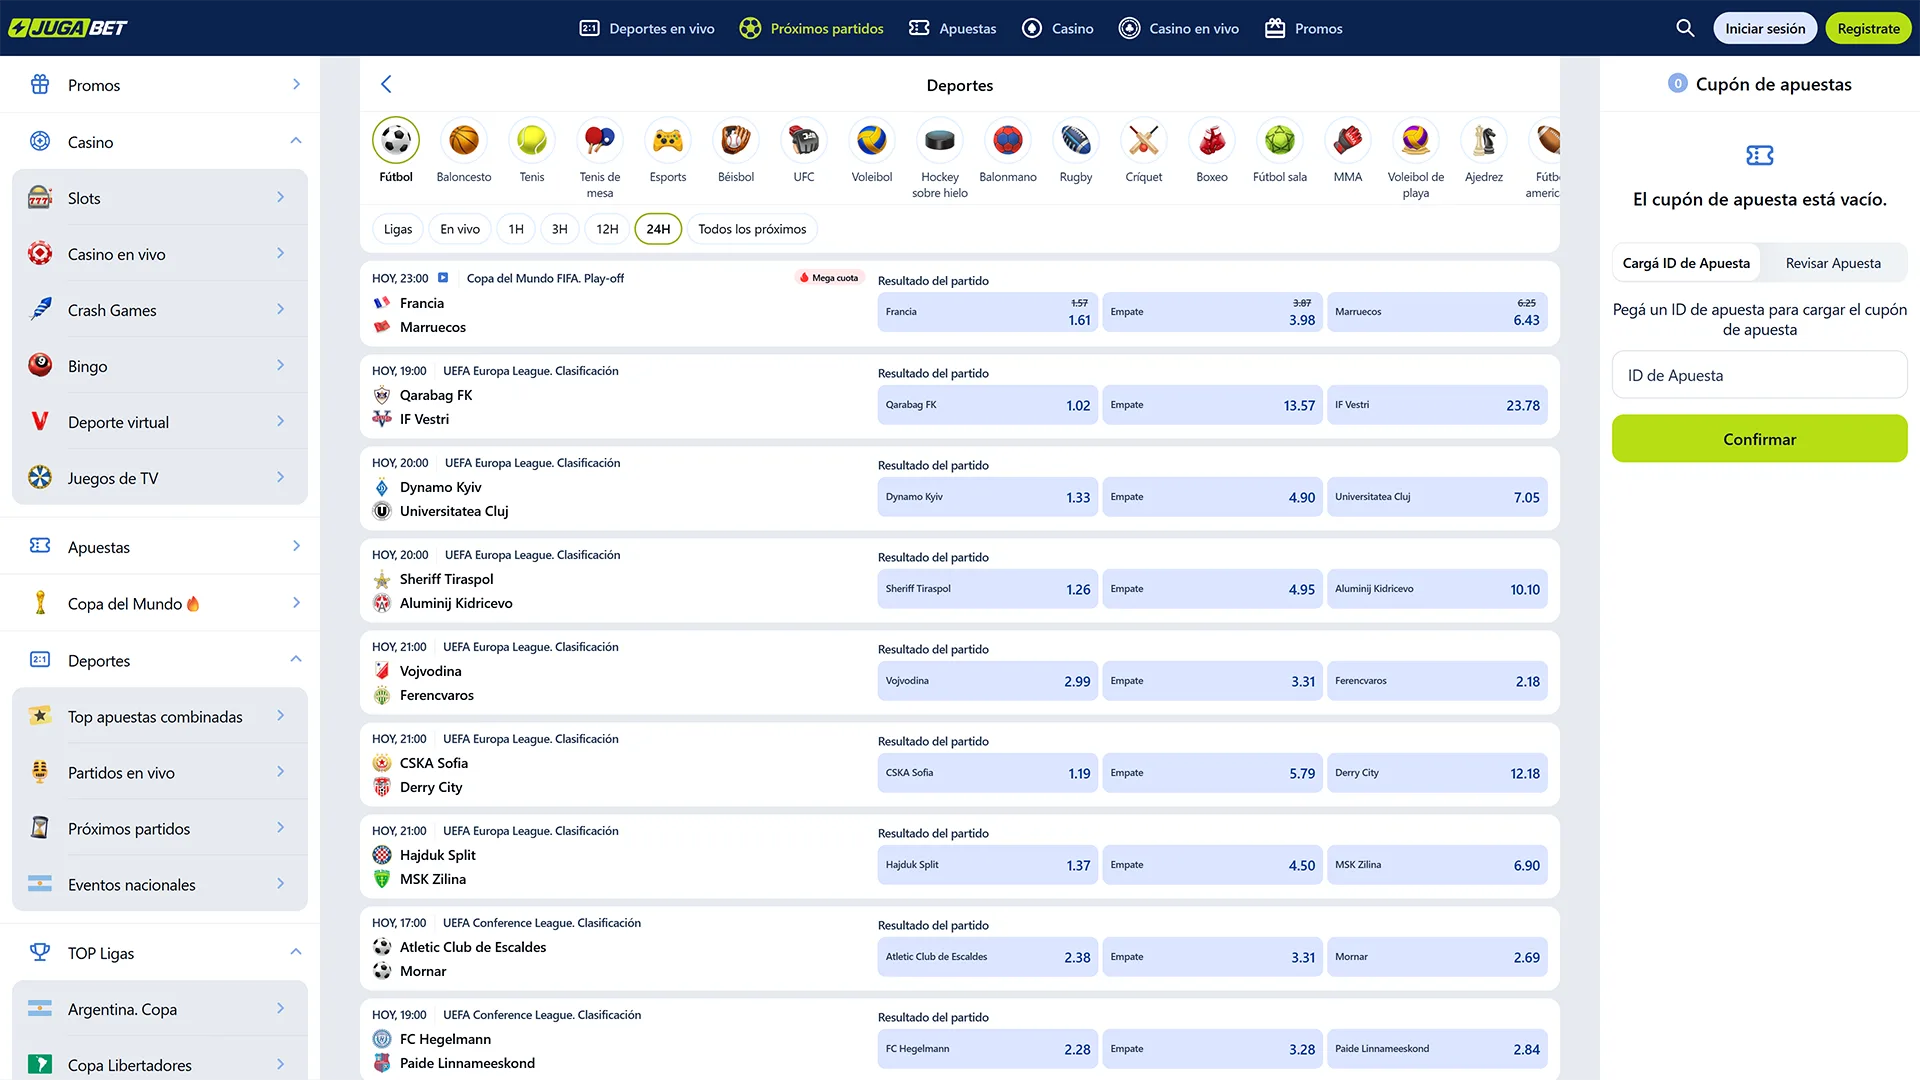Open Próximos partidos top menu
1920x1080 pixels.
[x=811, y=28]
